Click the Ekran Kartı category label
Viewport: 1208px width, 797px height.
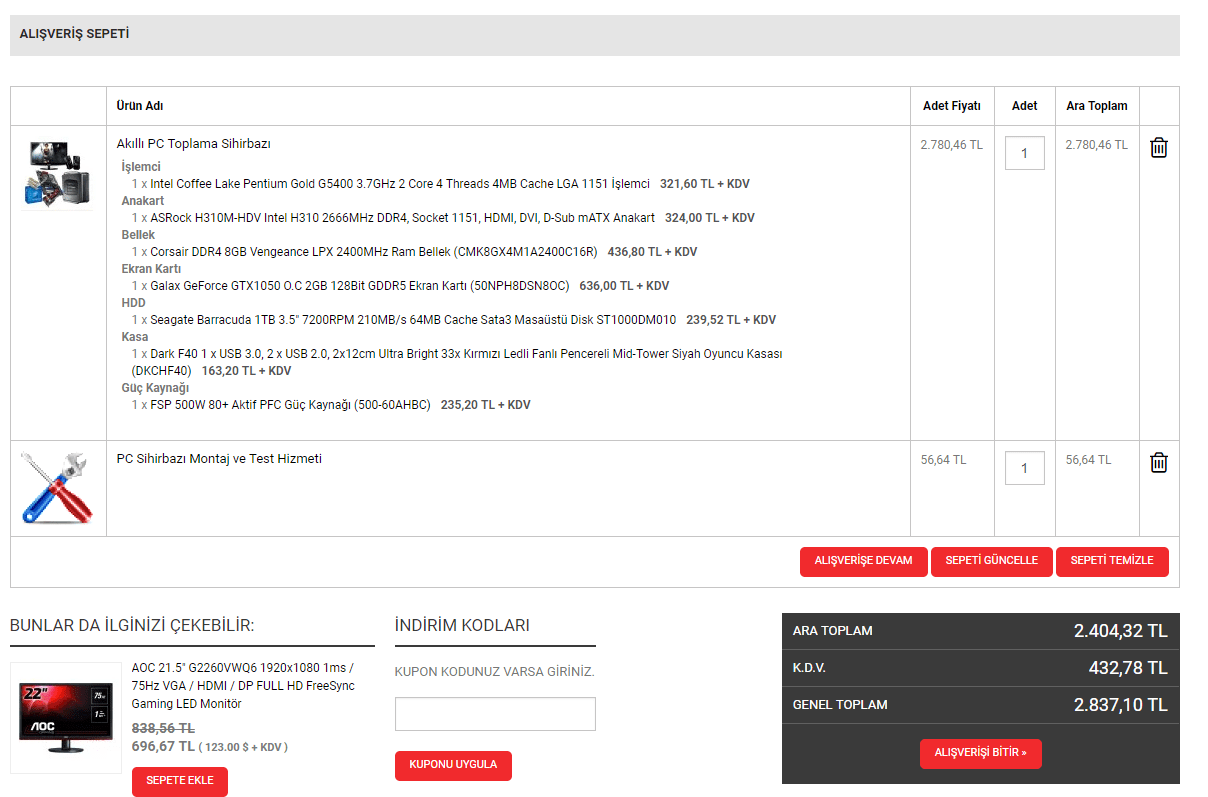[151, 269]
